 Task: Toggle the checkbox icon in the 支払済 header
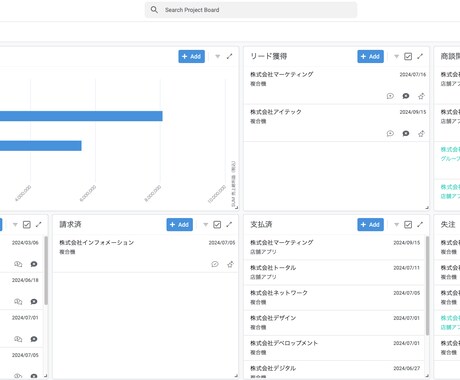point(408,225)
